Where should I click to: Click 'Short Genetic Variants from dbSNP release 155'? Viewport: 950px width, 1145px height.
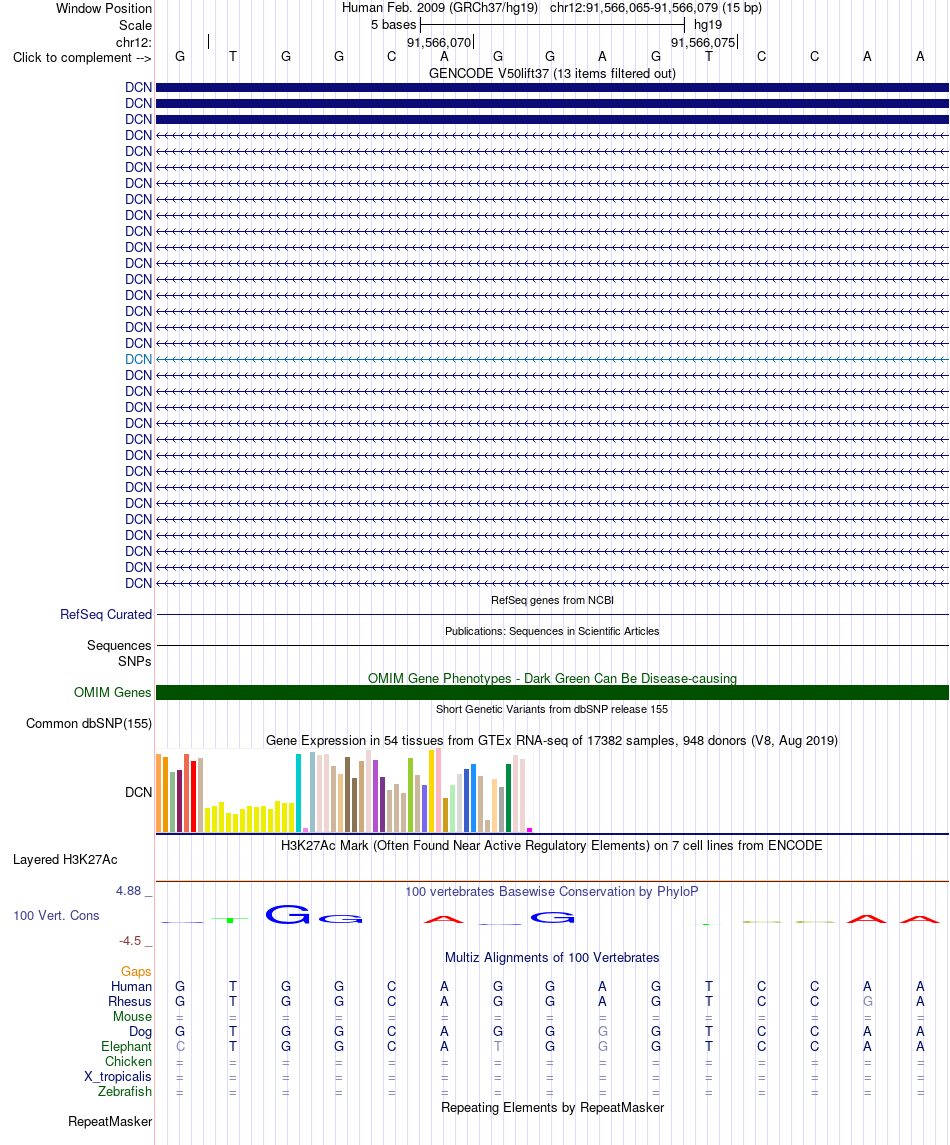click(552, 709)
